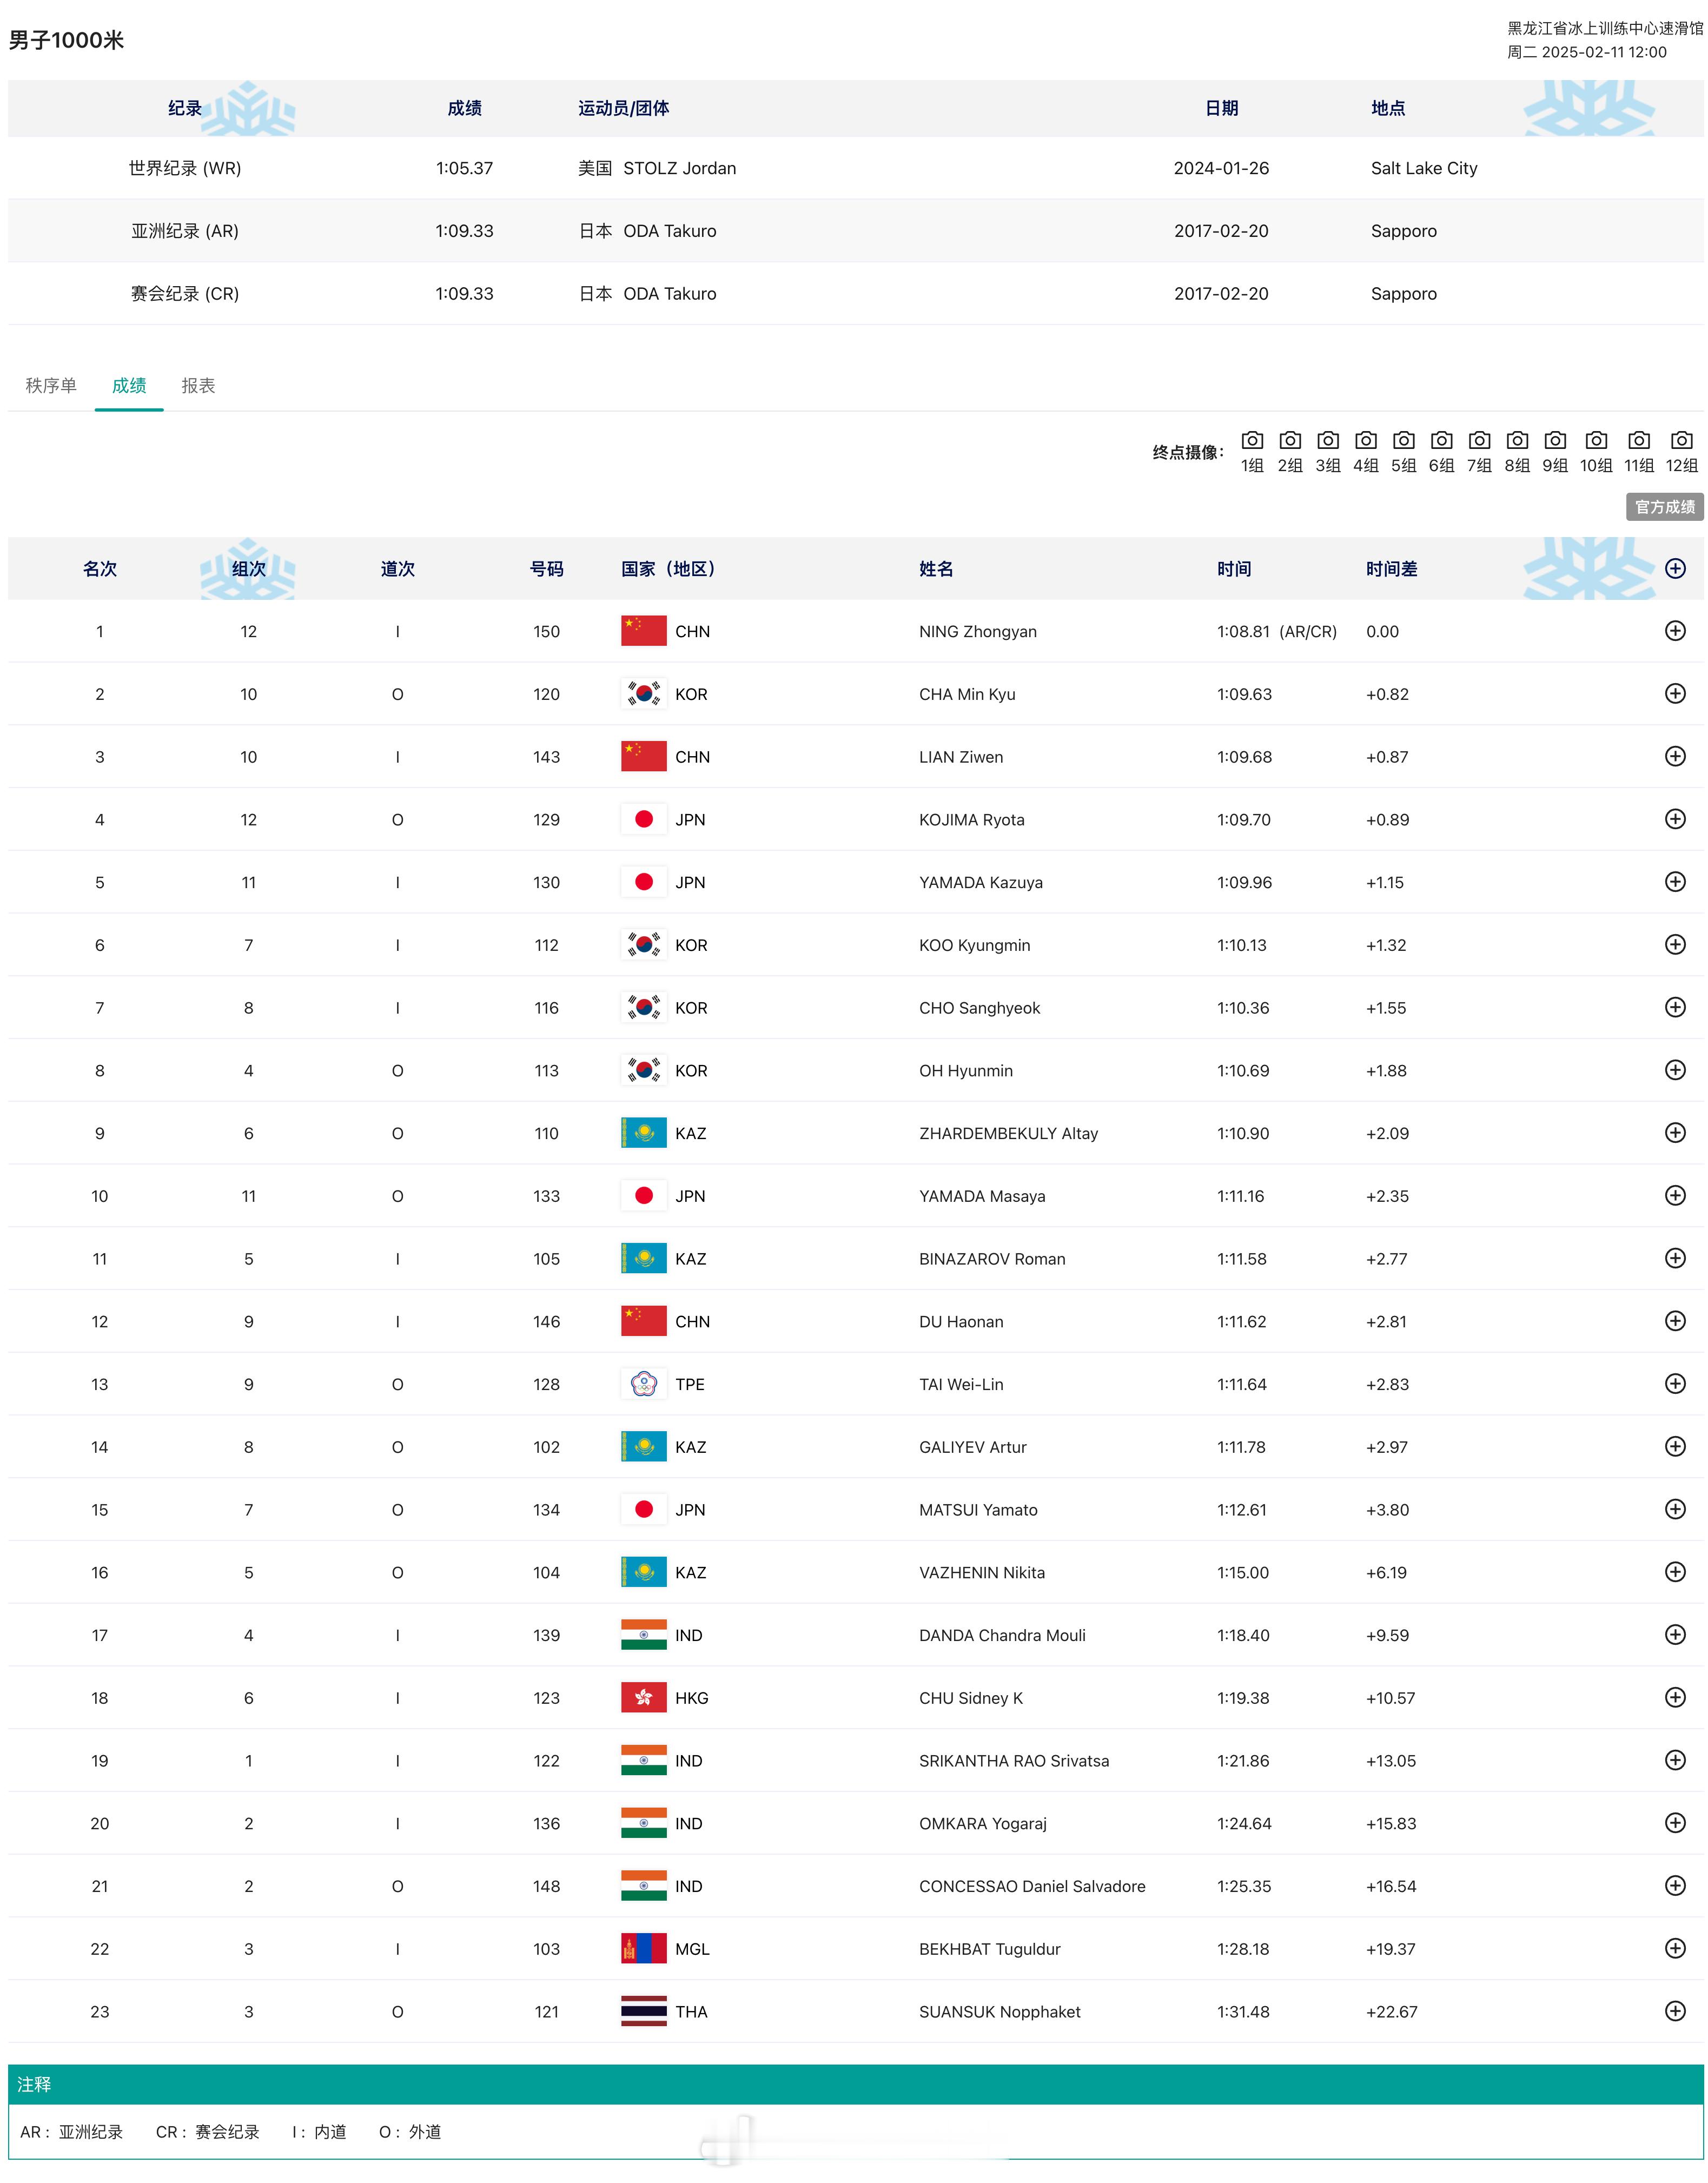Expand details for DANDA Chandra Mouli row
The height and width of the screenshot is (2183, 1708).
click(1676, 1635)
